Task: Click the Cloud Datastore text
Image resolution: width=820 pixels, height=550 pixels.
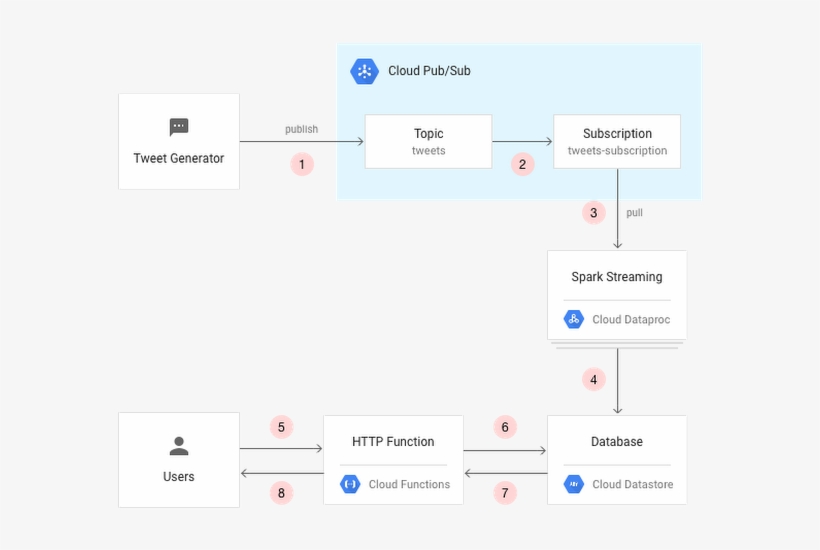Action: 633,485
